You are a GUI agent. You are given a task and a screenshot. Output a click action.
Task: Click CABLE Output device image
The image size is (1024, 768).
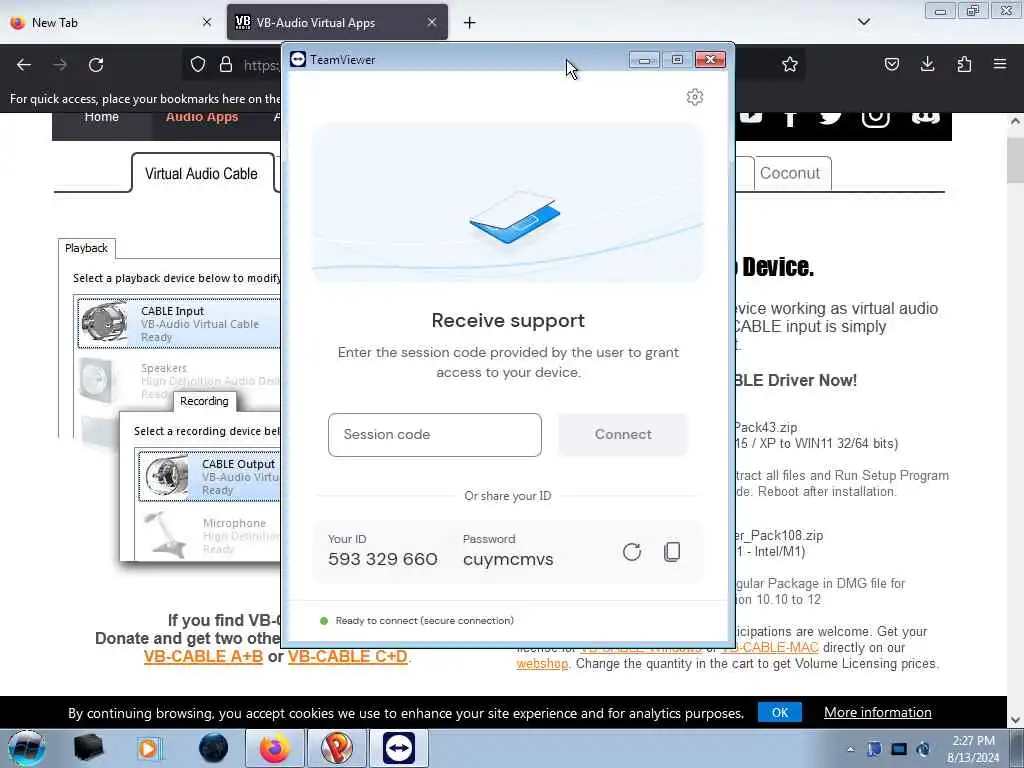pos(167,475)
